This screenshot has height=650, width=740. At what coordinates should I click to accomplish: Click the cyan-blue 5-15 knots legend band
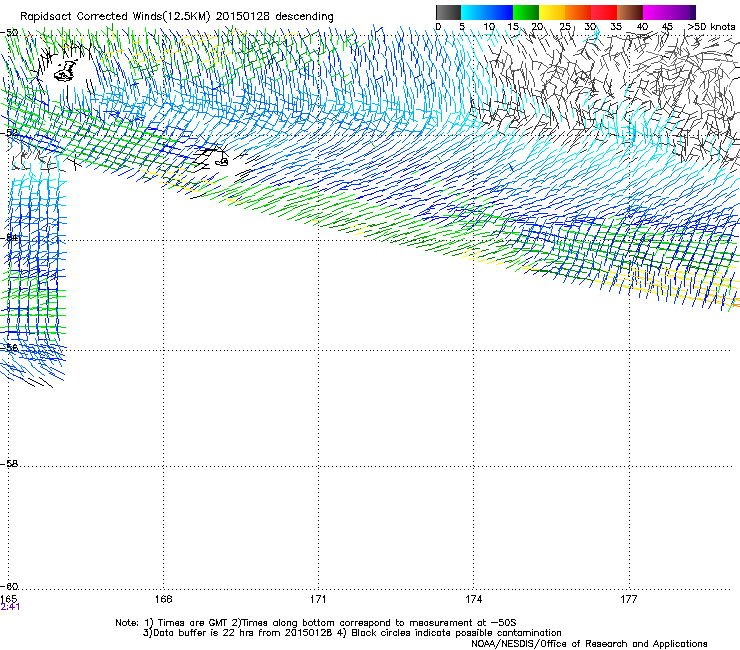click(487, 12)
